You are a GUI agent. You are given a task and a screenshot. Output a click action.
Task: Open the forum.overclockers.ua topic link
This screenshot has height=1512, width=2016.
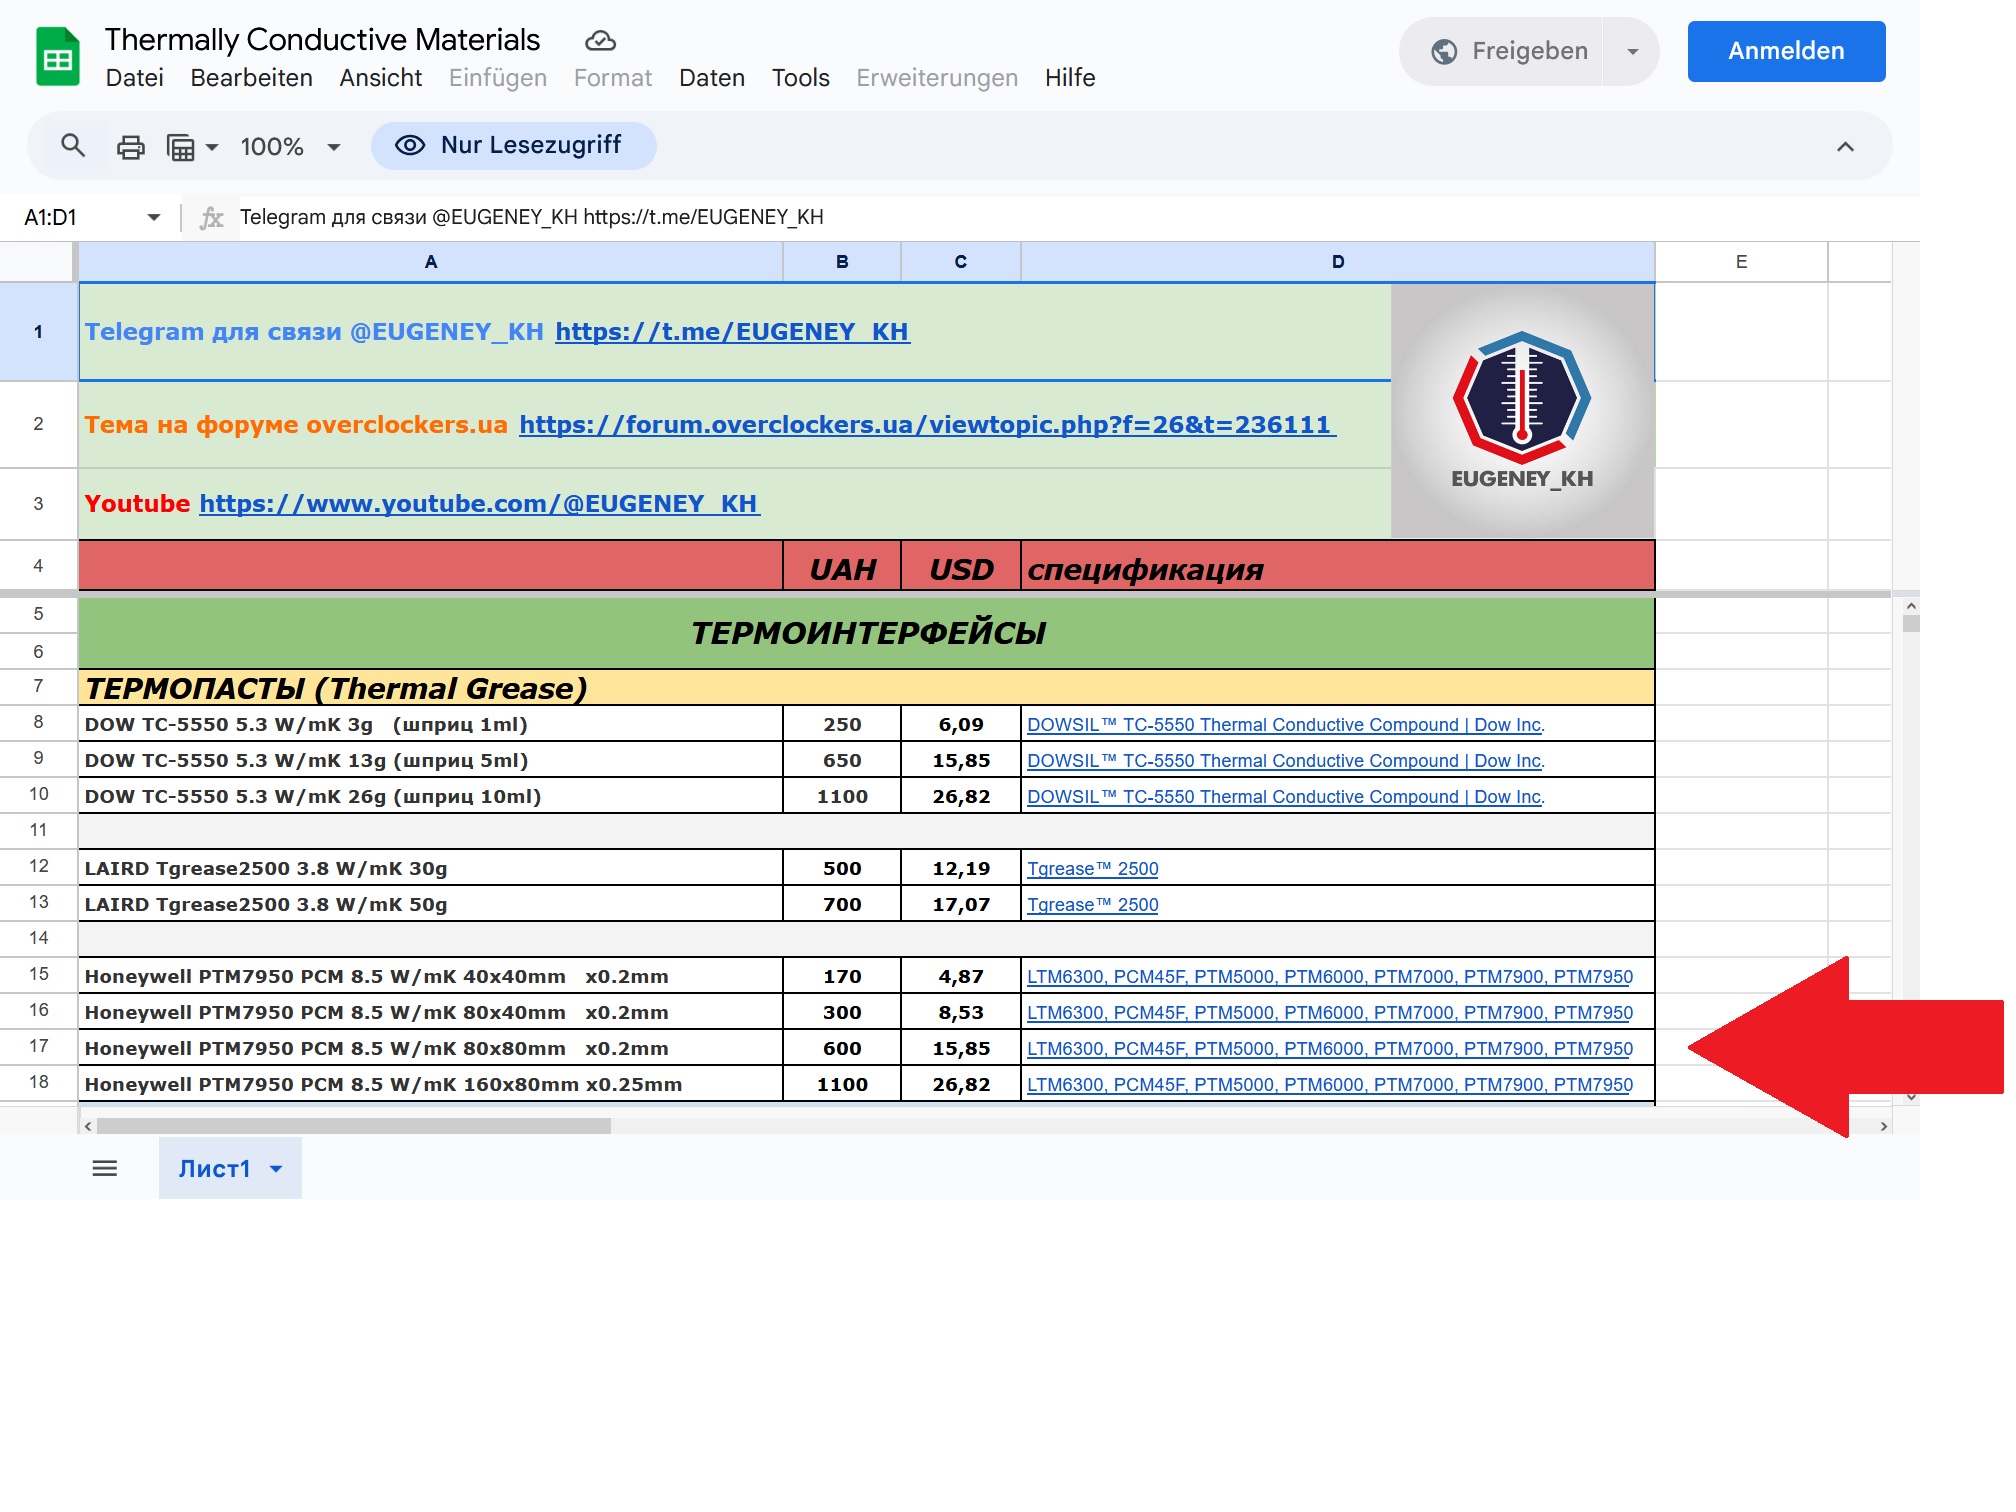click(x=927, y=425)
